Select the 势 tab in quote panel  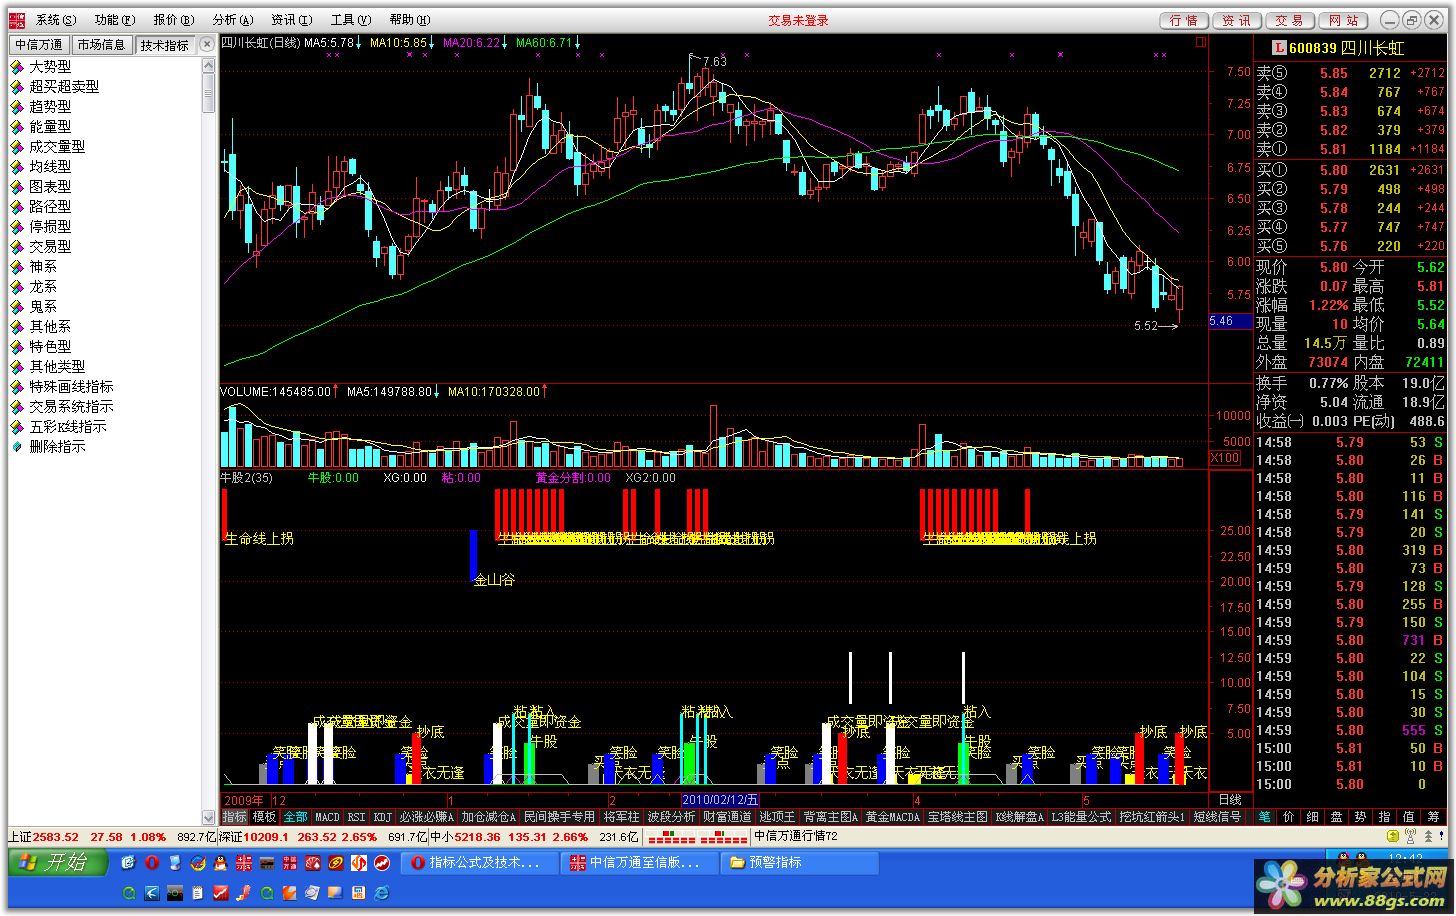[1360, 817]
